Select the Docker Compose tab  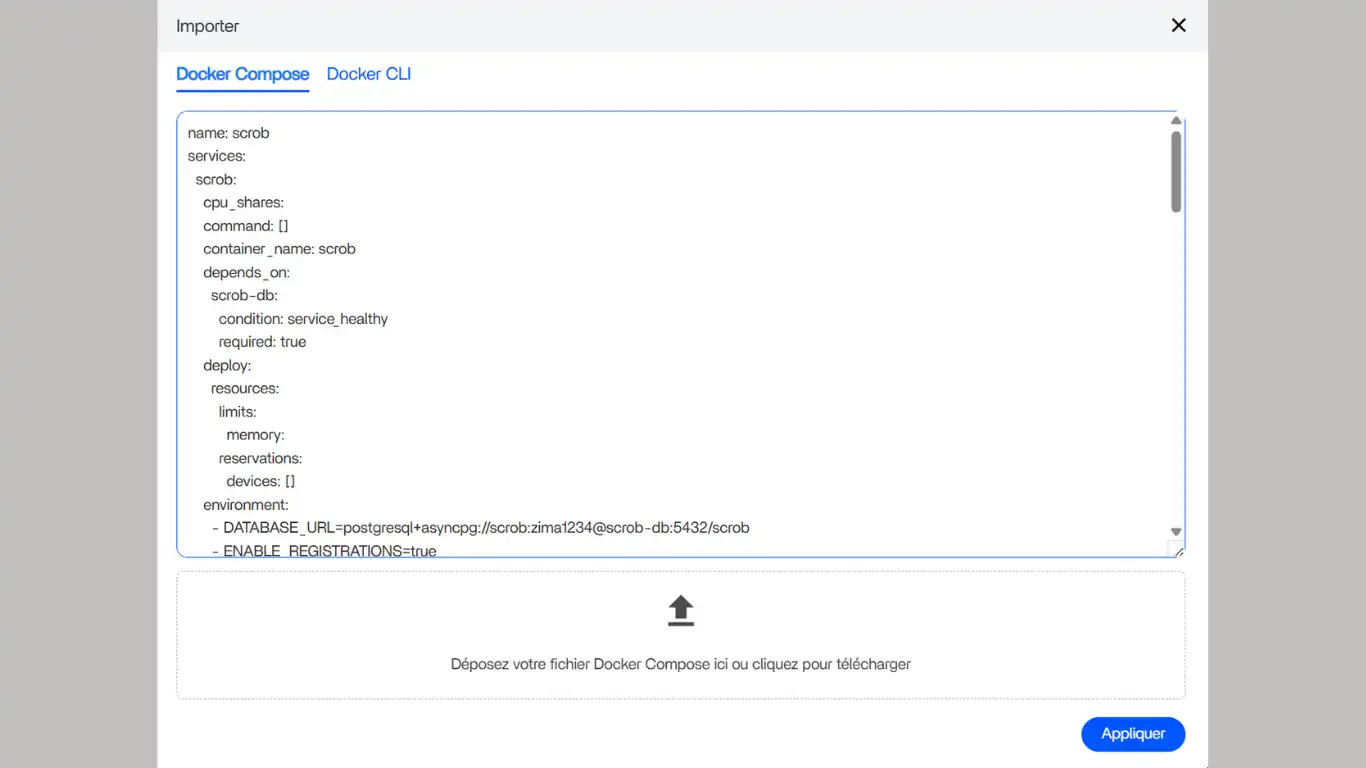242,74
